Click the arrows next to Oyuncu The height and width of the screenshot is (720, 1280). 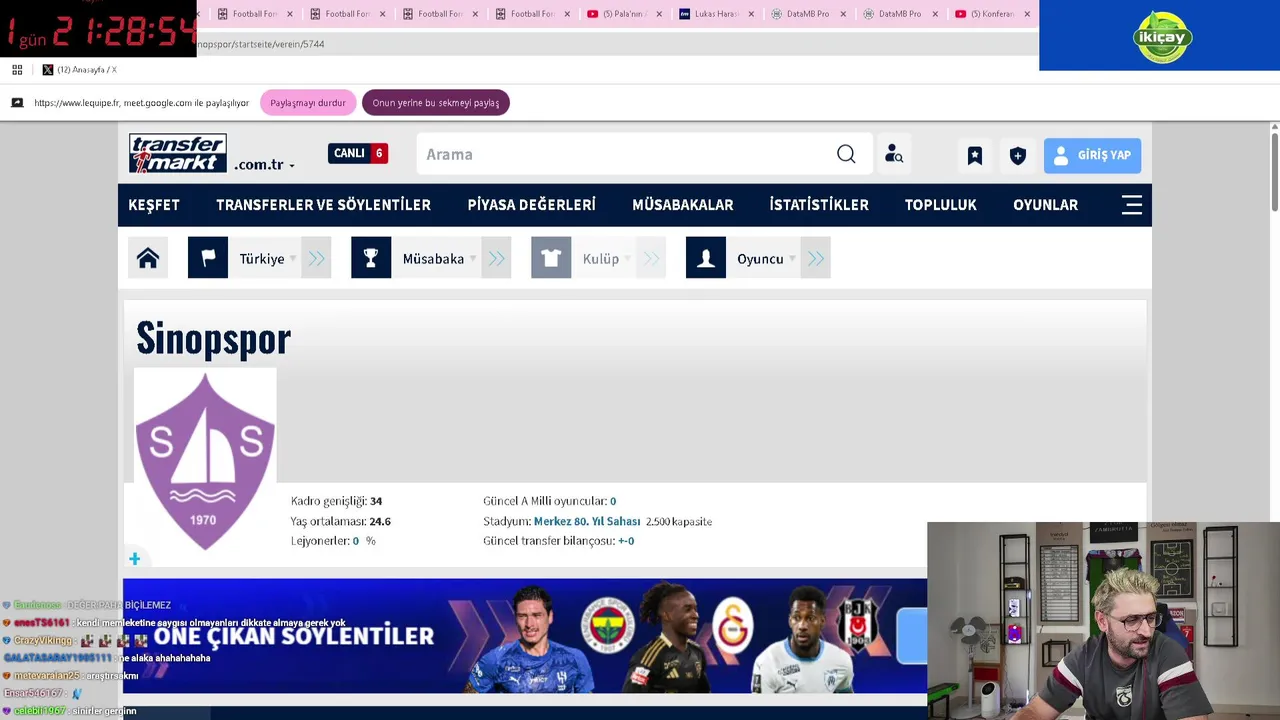tap(816, 258)
